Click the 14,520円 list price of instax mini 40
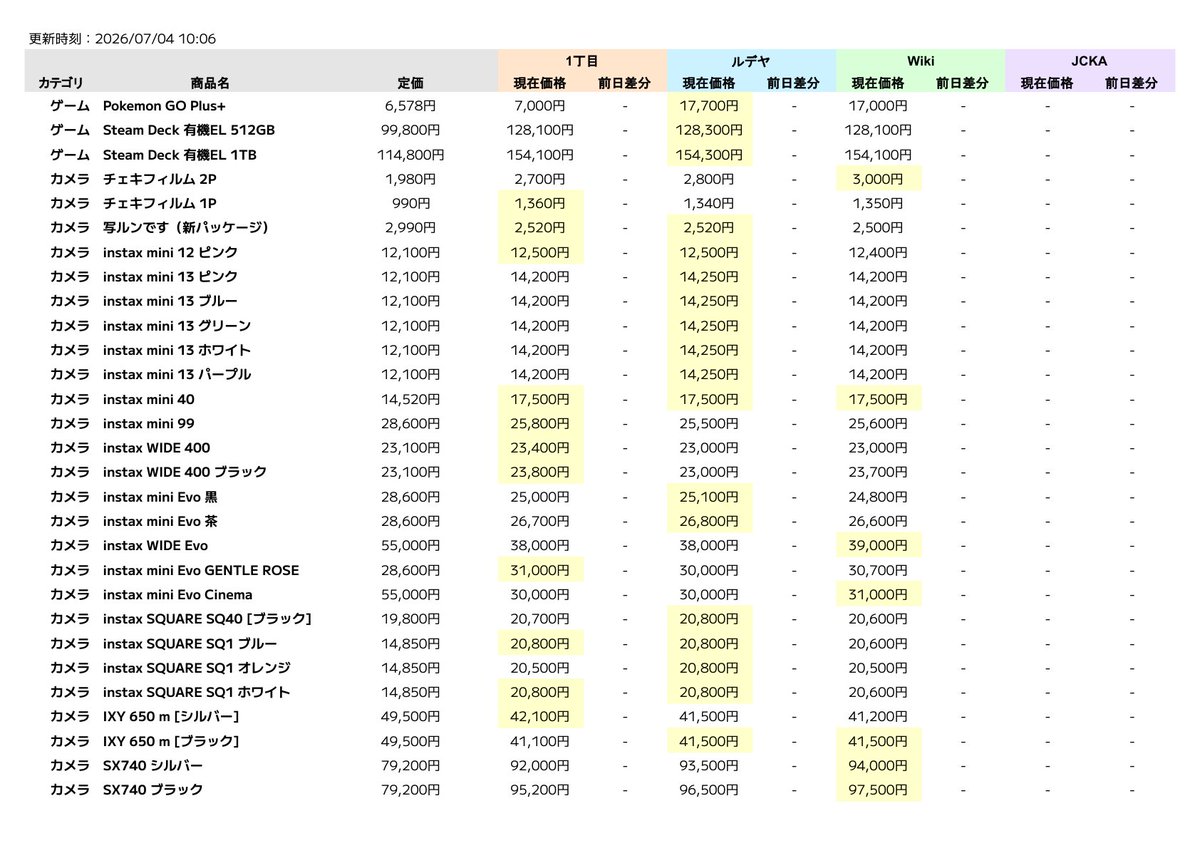The width and height of the screenshot is (1200, 848). pos(410,399)
